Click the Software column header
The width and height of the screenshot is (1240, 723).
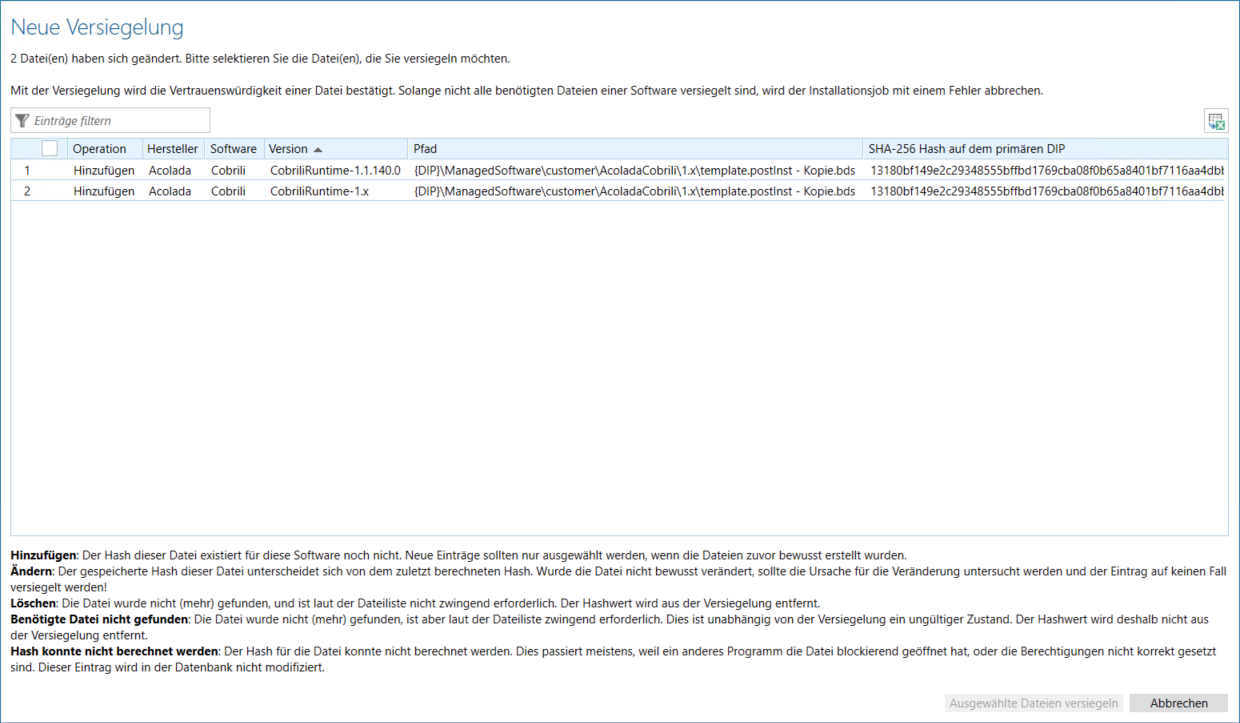(233, 149)
